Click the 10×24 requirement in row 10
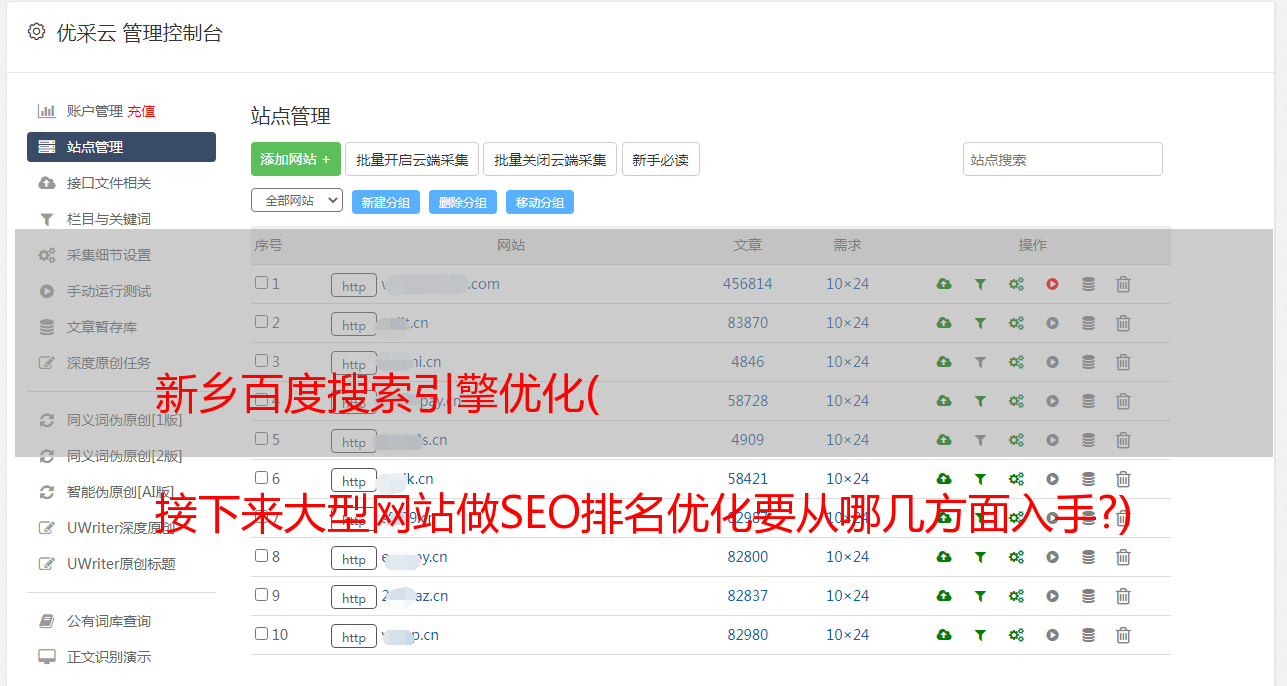The width and height of the screenshot is (1287, 686). point(848,635)
